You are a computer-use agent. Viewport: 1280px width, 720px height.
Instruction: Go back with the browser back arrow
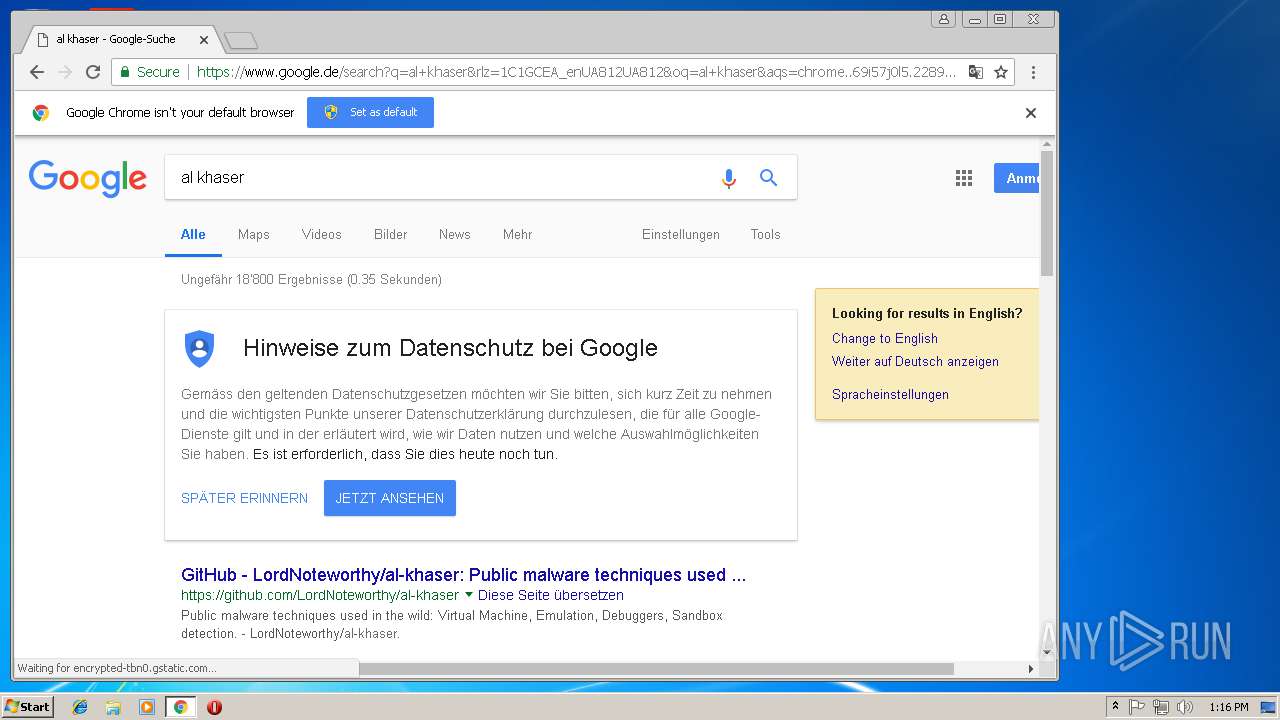37,72
